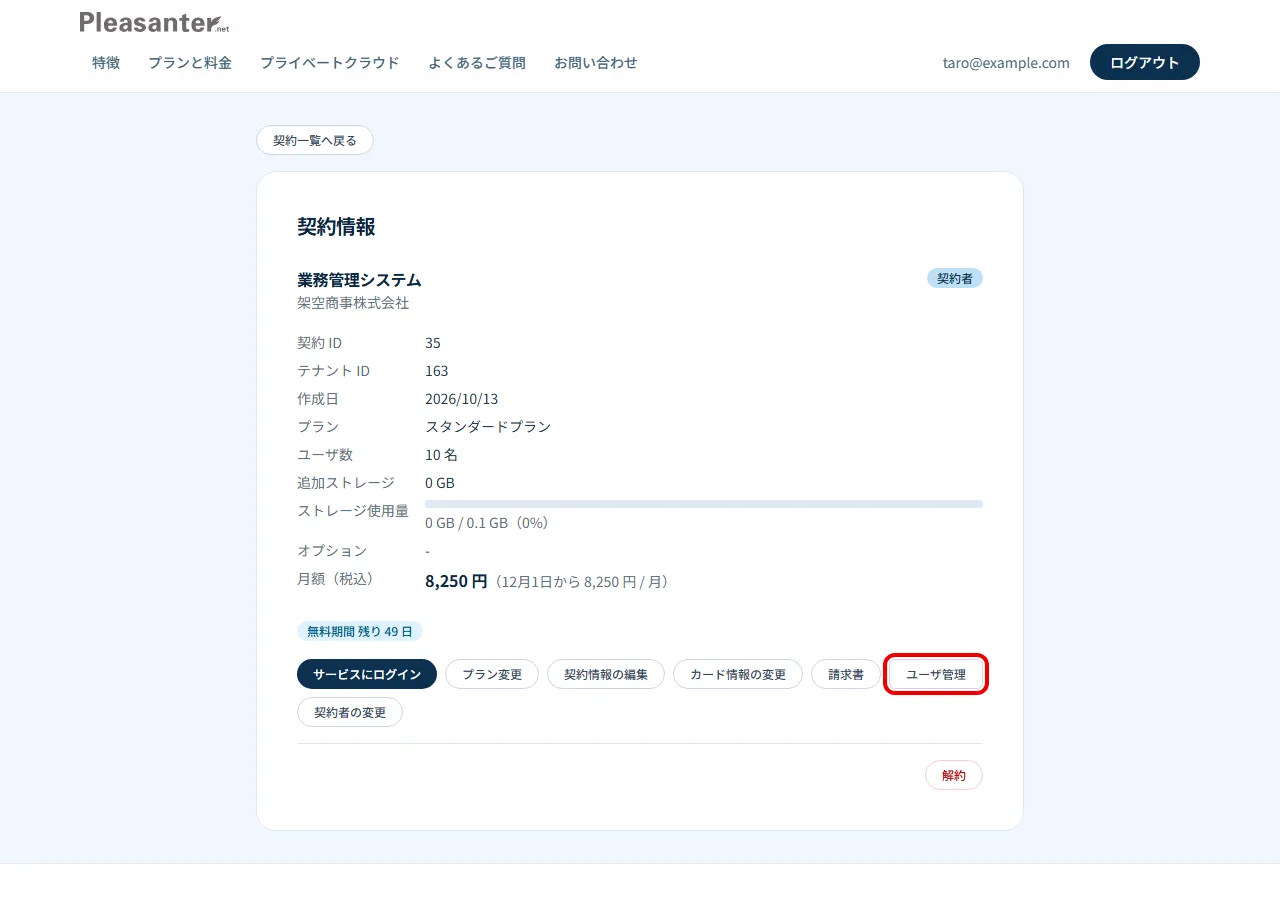The height and width of the screenshot is (900, 1280).
Task: Click the オプション label
Action: coord(332,551)
